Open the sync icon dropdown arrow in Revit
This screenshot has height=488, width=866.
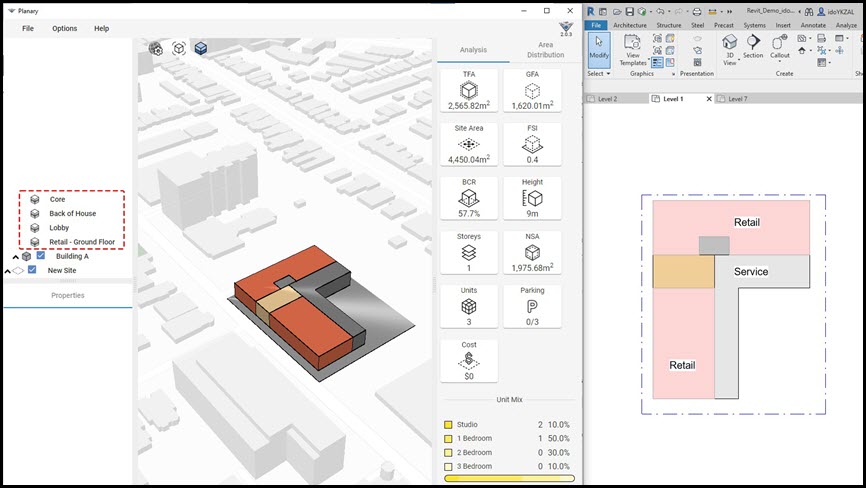click(649, 12)
